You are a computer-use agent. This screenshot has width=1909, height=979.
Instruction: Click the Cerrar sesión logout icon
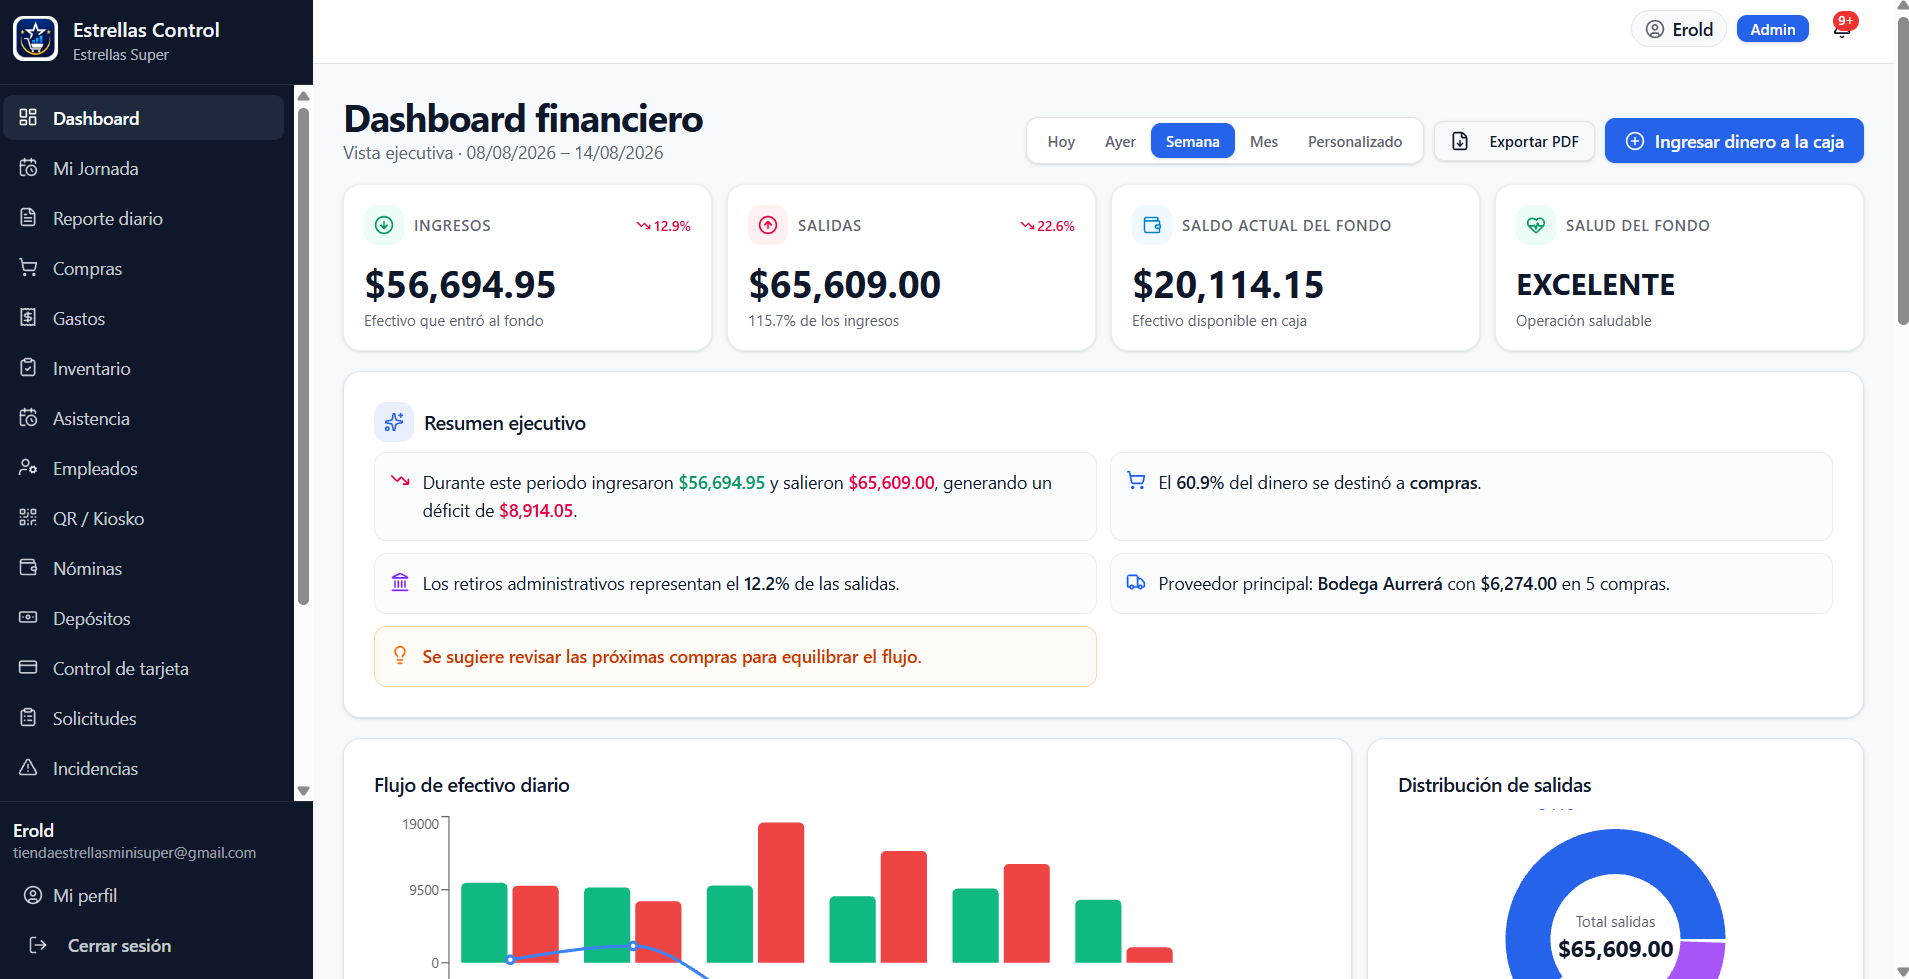(38, 945)
